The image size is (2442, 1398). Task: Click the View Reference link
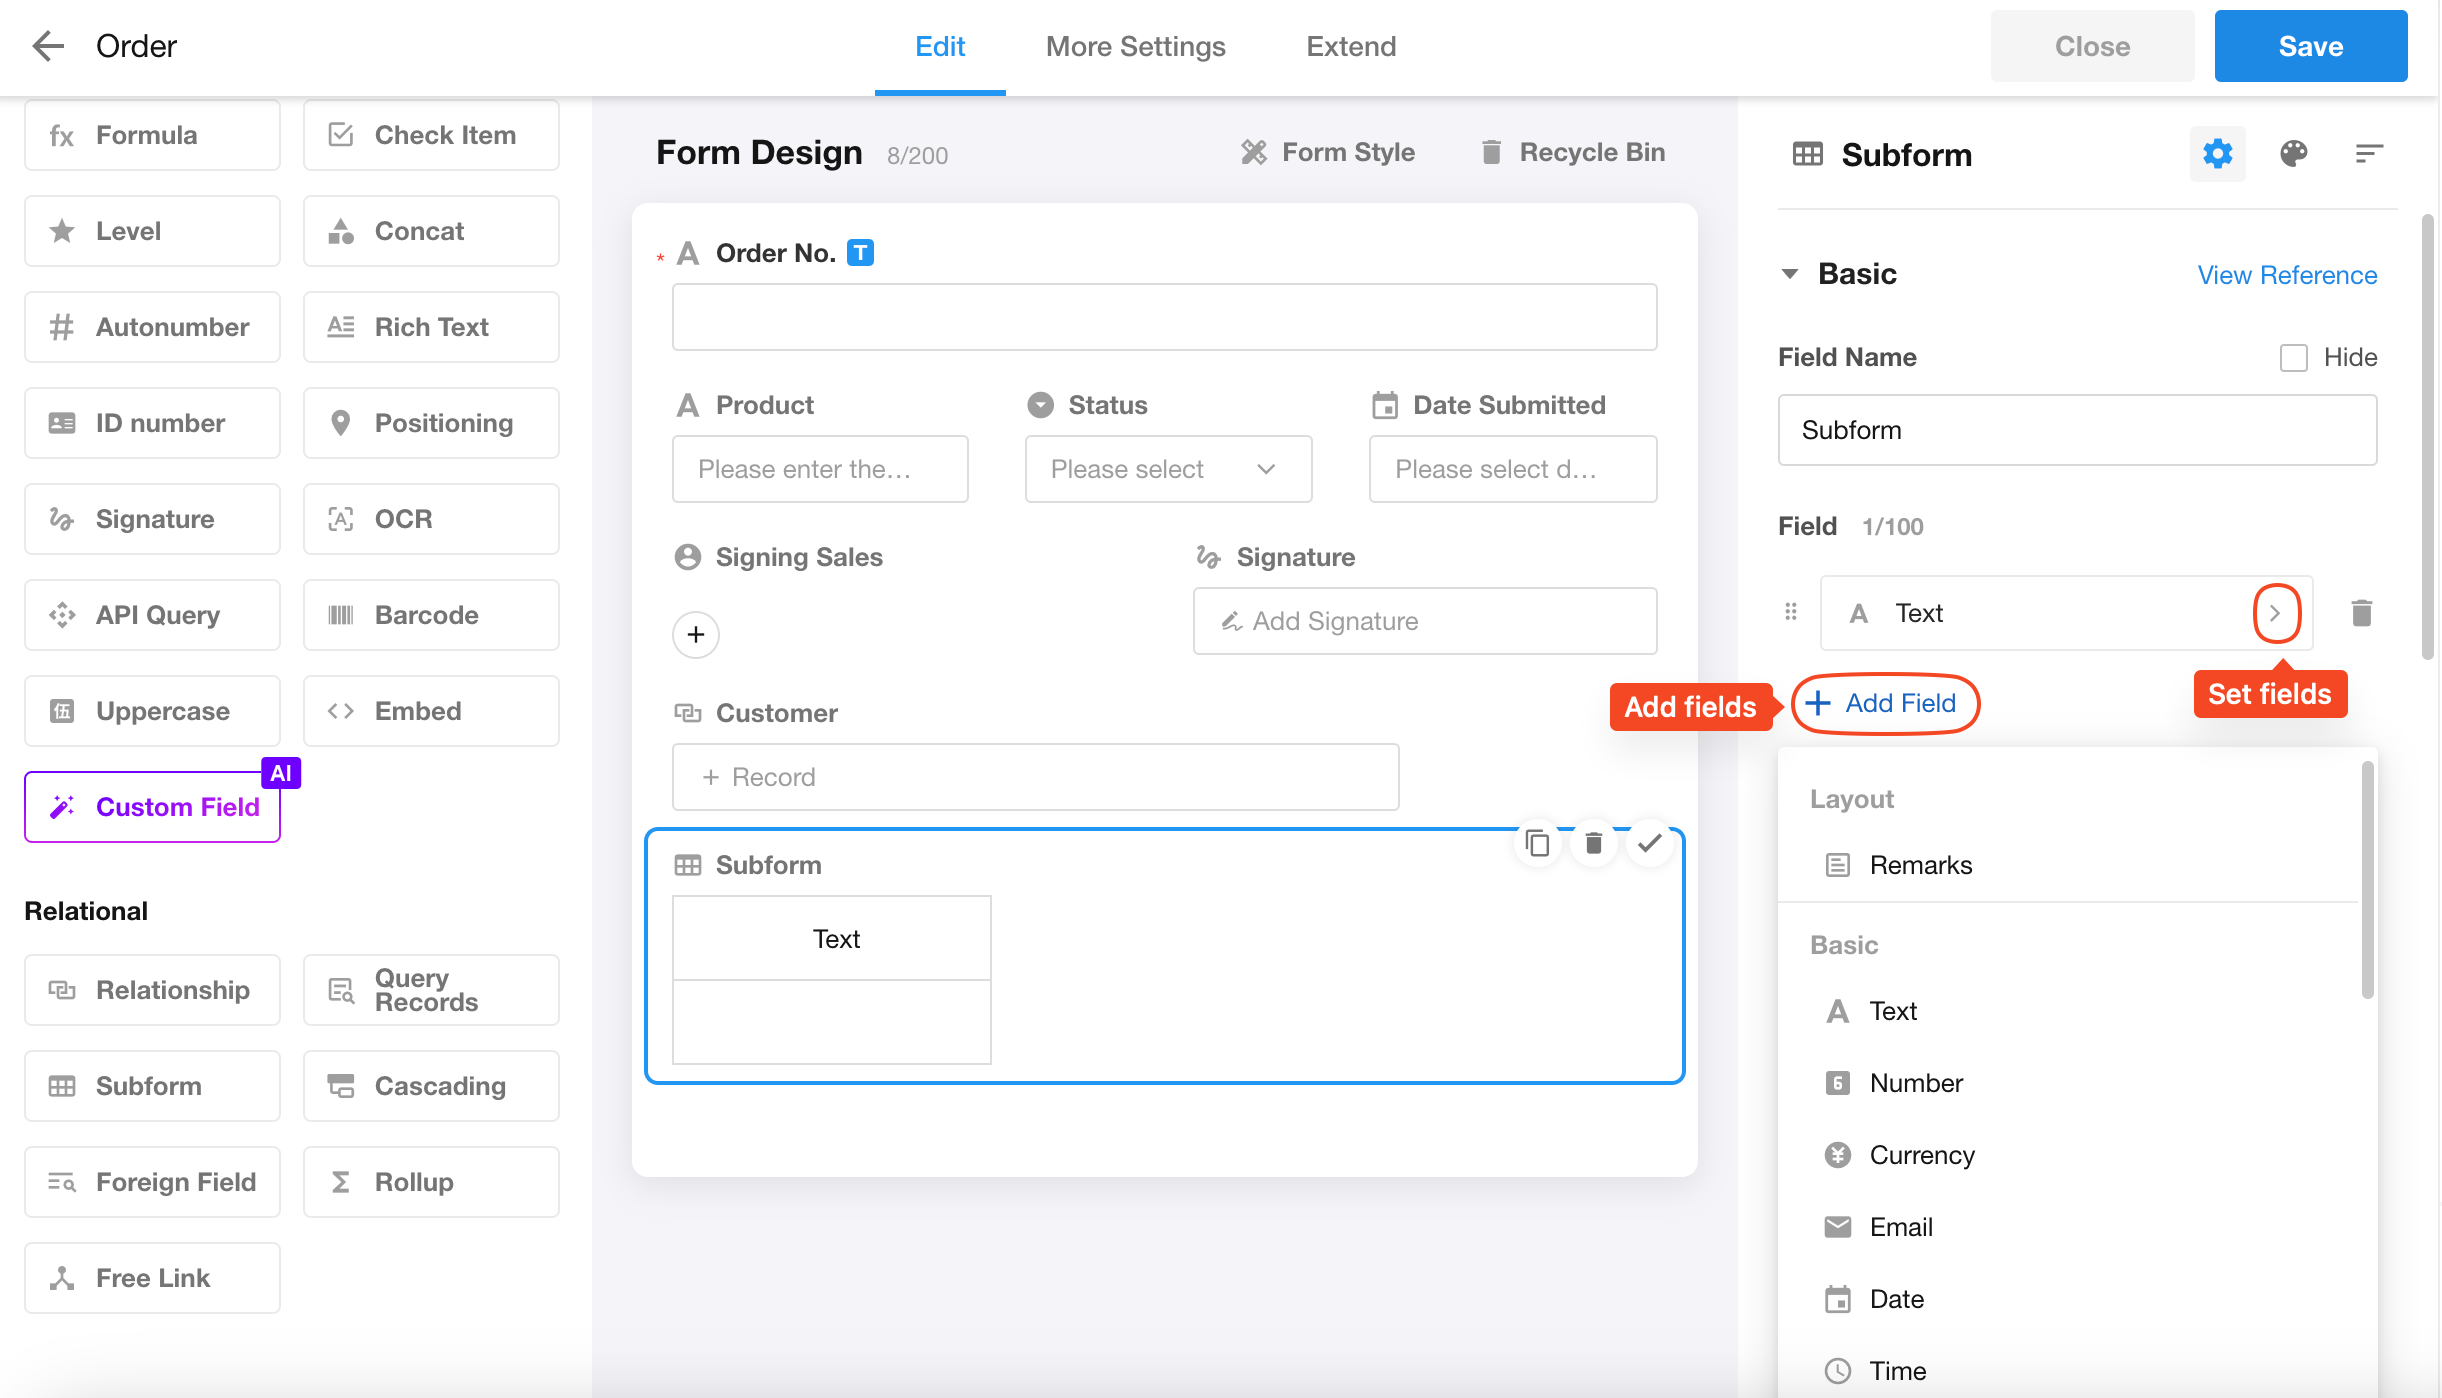(x=2287, y=275)
